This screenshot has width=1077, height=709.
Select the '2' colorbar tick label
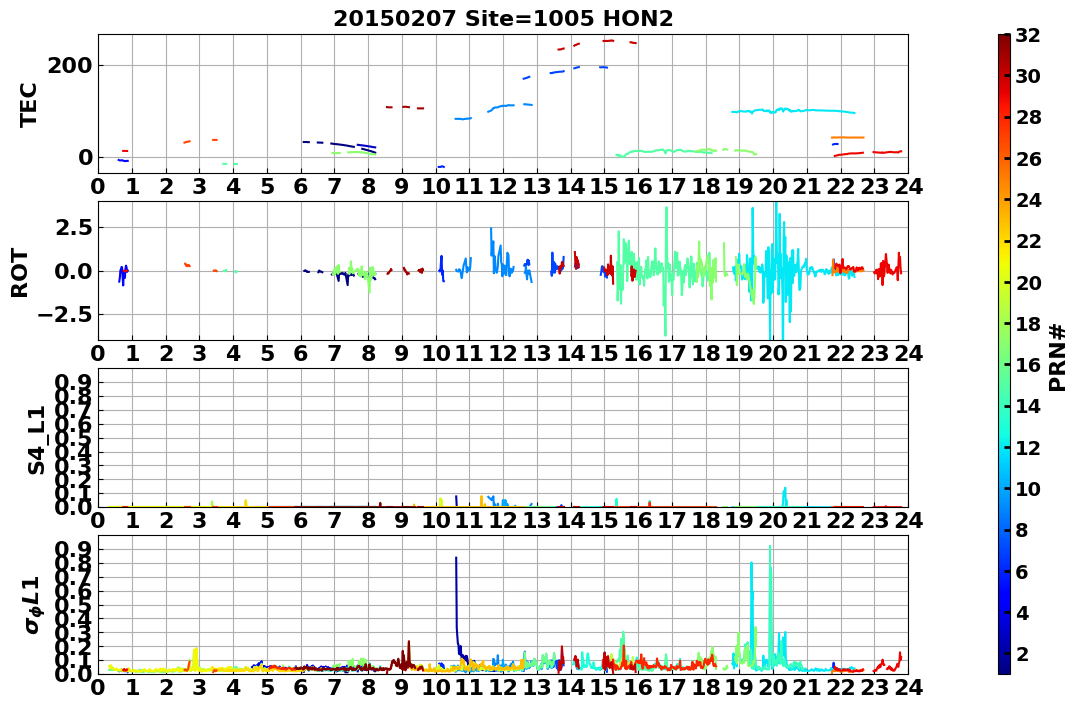pos(1022,653)
